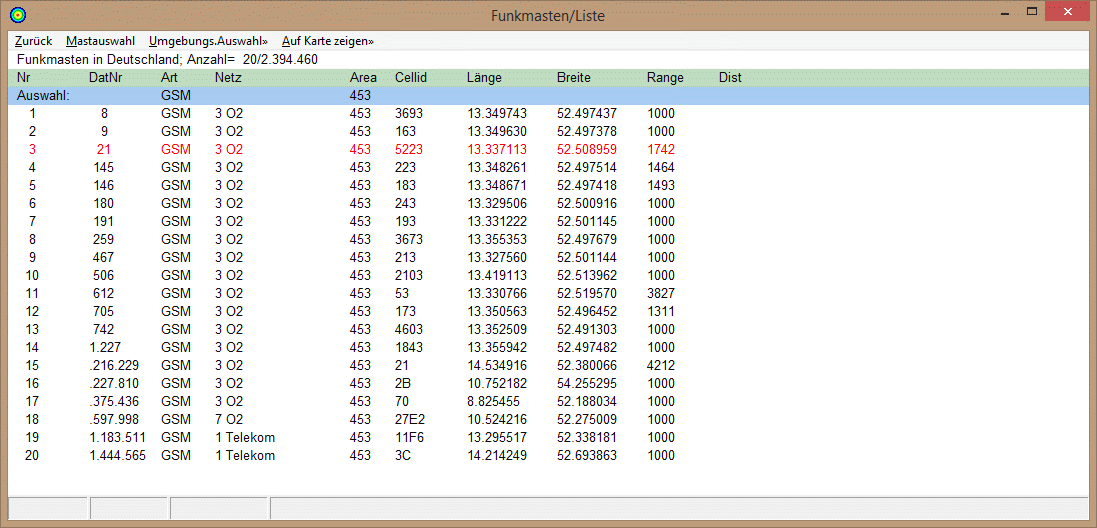Expand the Auf Karte zeigen» menu
1097x528 pixels.
[327, 41]
